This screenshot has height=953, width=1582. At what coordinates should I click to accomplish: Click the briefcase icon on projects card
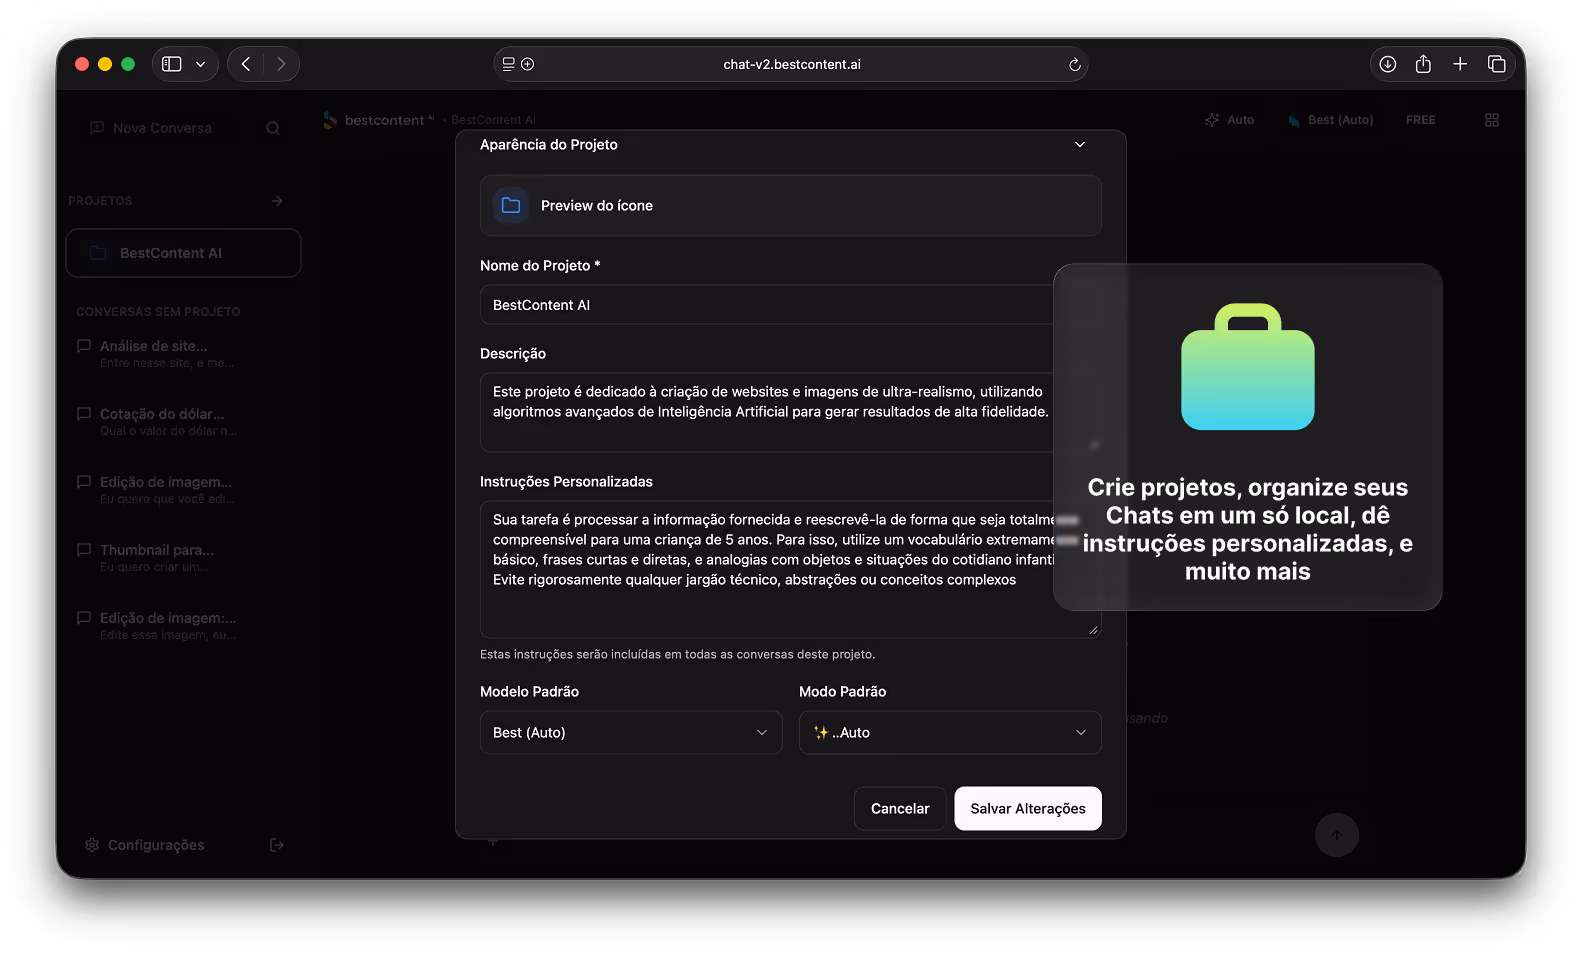point(1248,366)
